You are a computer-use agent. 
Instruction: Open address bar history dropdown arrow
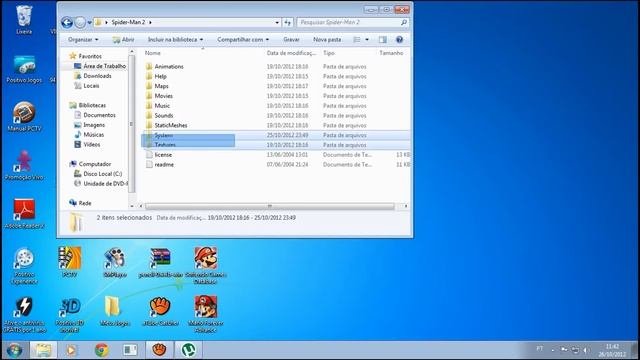coord(277,22)
